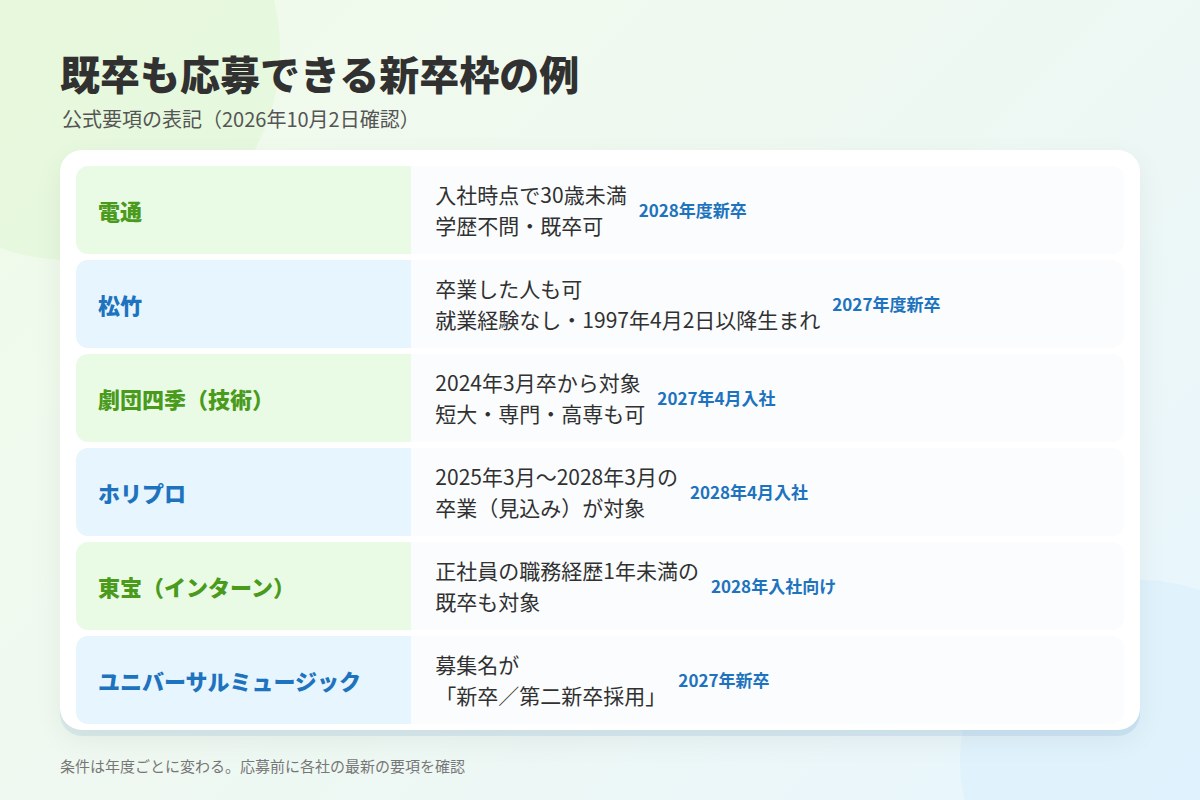Select the text 入社時点で30歳未満
This screenshot has width=1200, height=800.
point(531,196)
